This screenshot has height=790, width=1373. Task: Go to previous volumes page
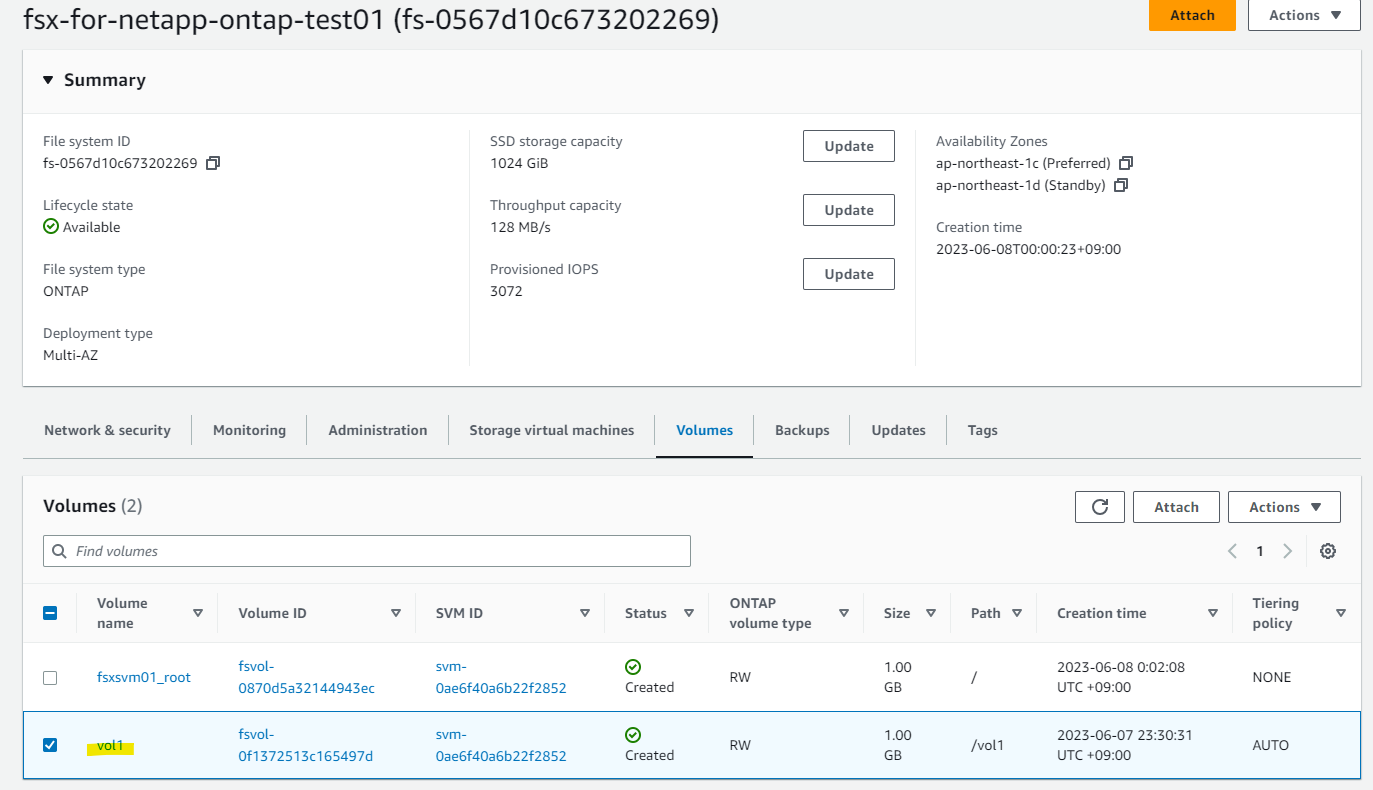click(x=1232, y=551)
